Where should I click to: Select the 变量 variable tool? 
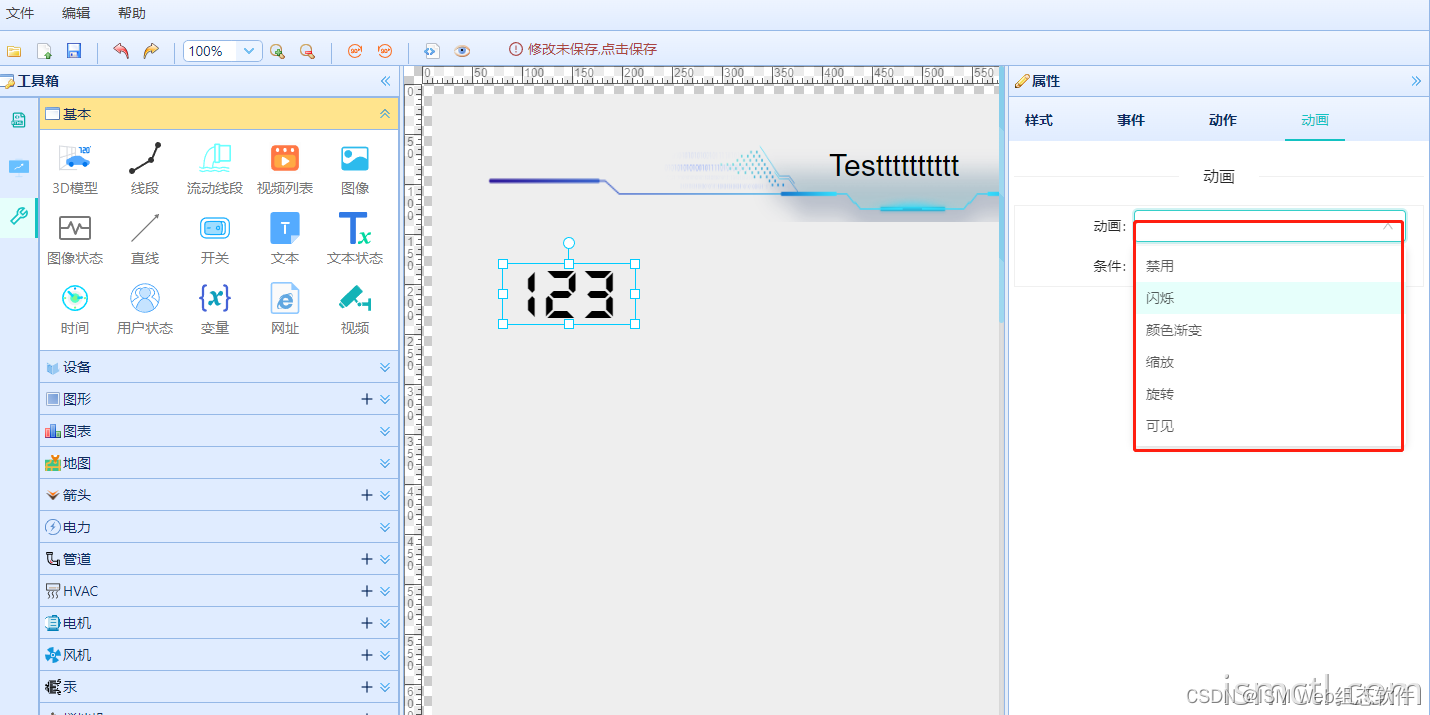215,308
